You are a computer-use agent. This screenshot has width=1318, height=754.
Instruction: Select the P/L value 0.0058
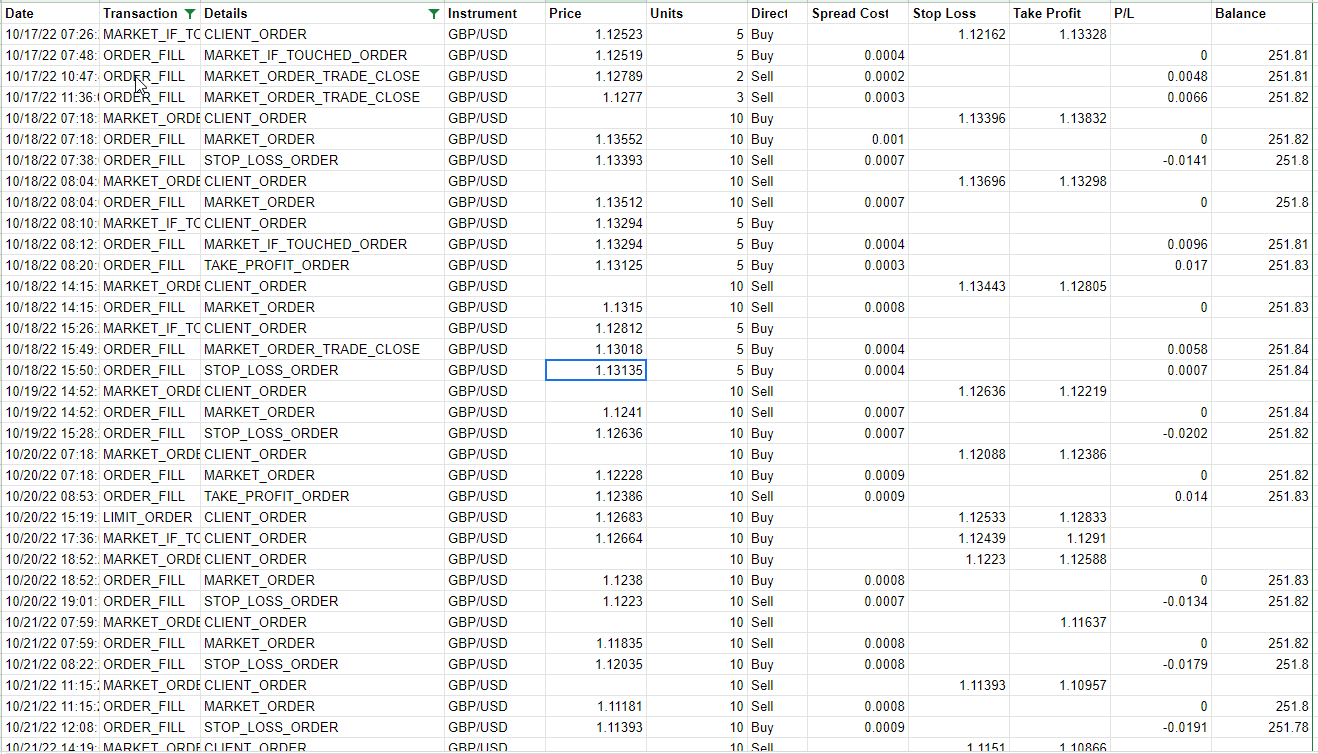(1161, 349)
